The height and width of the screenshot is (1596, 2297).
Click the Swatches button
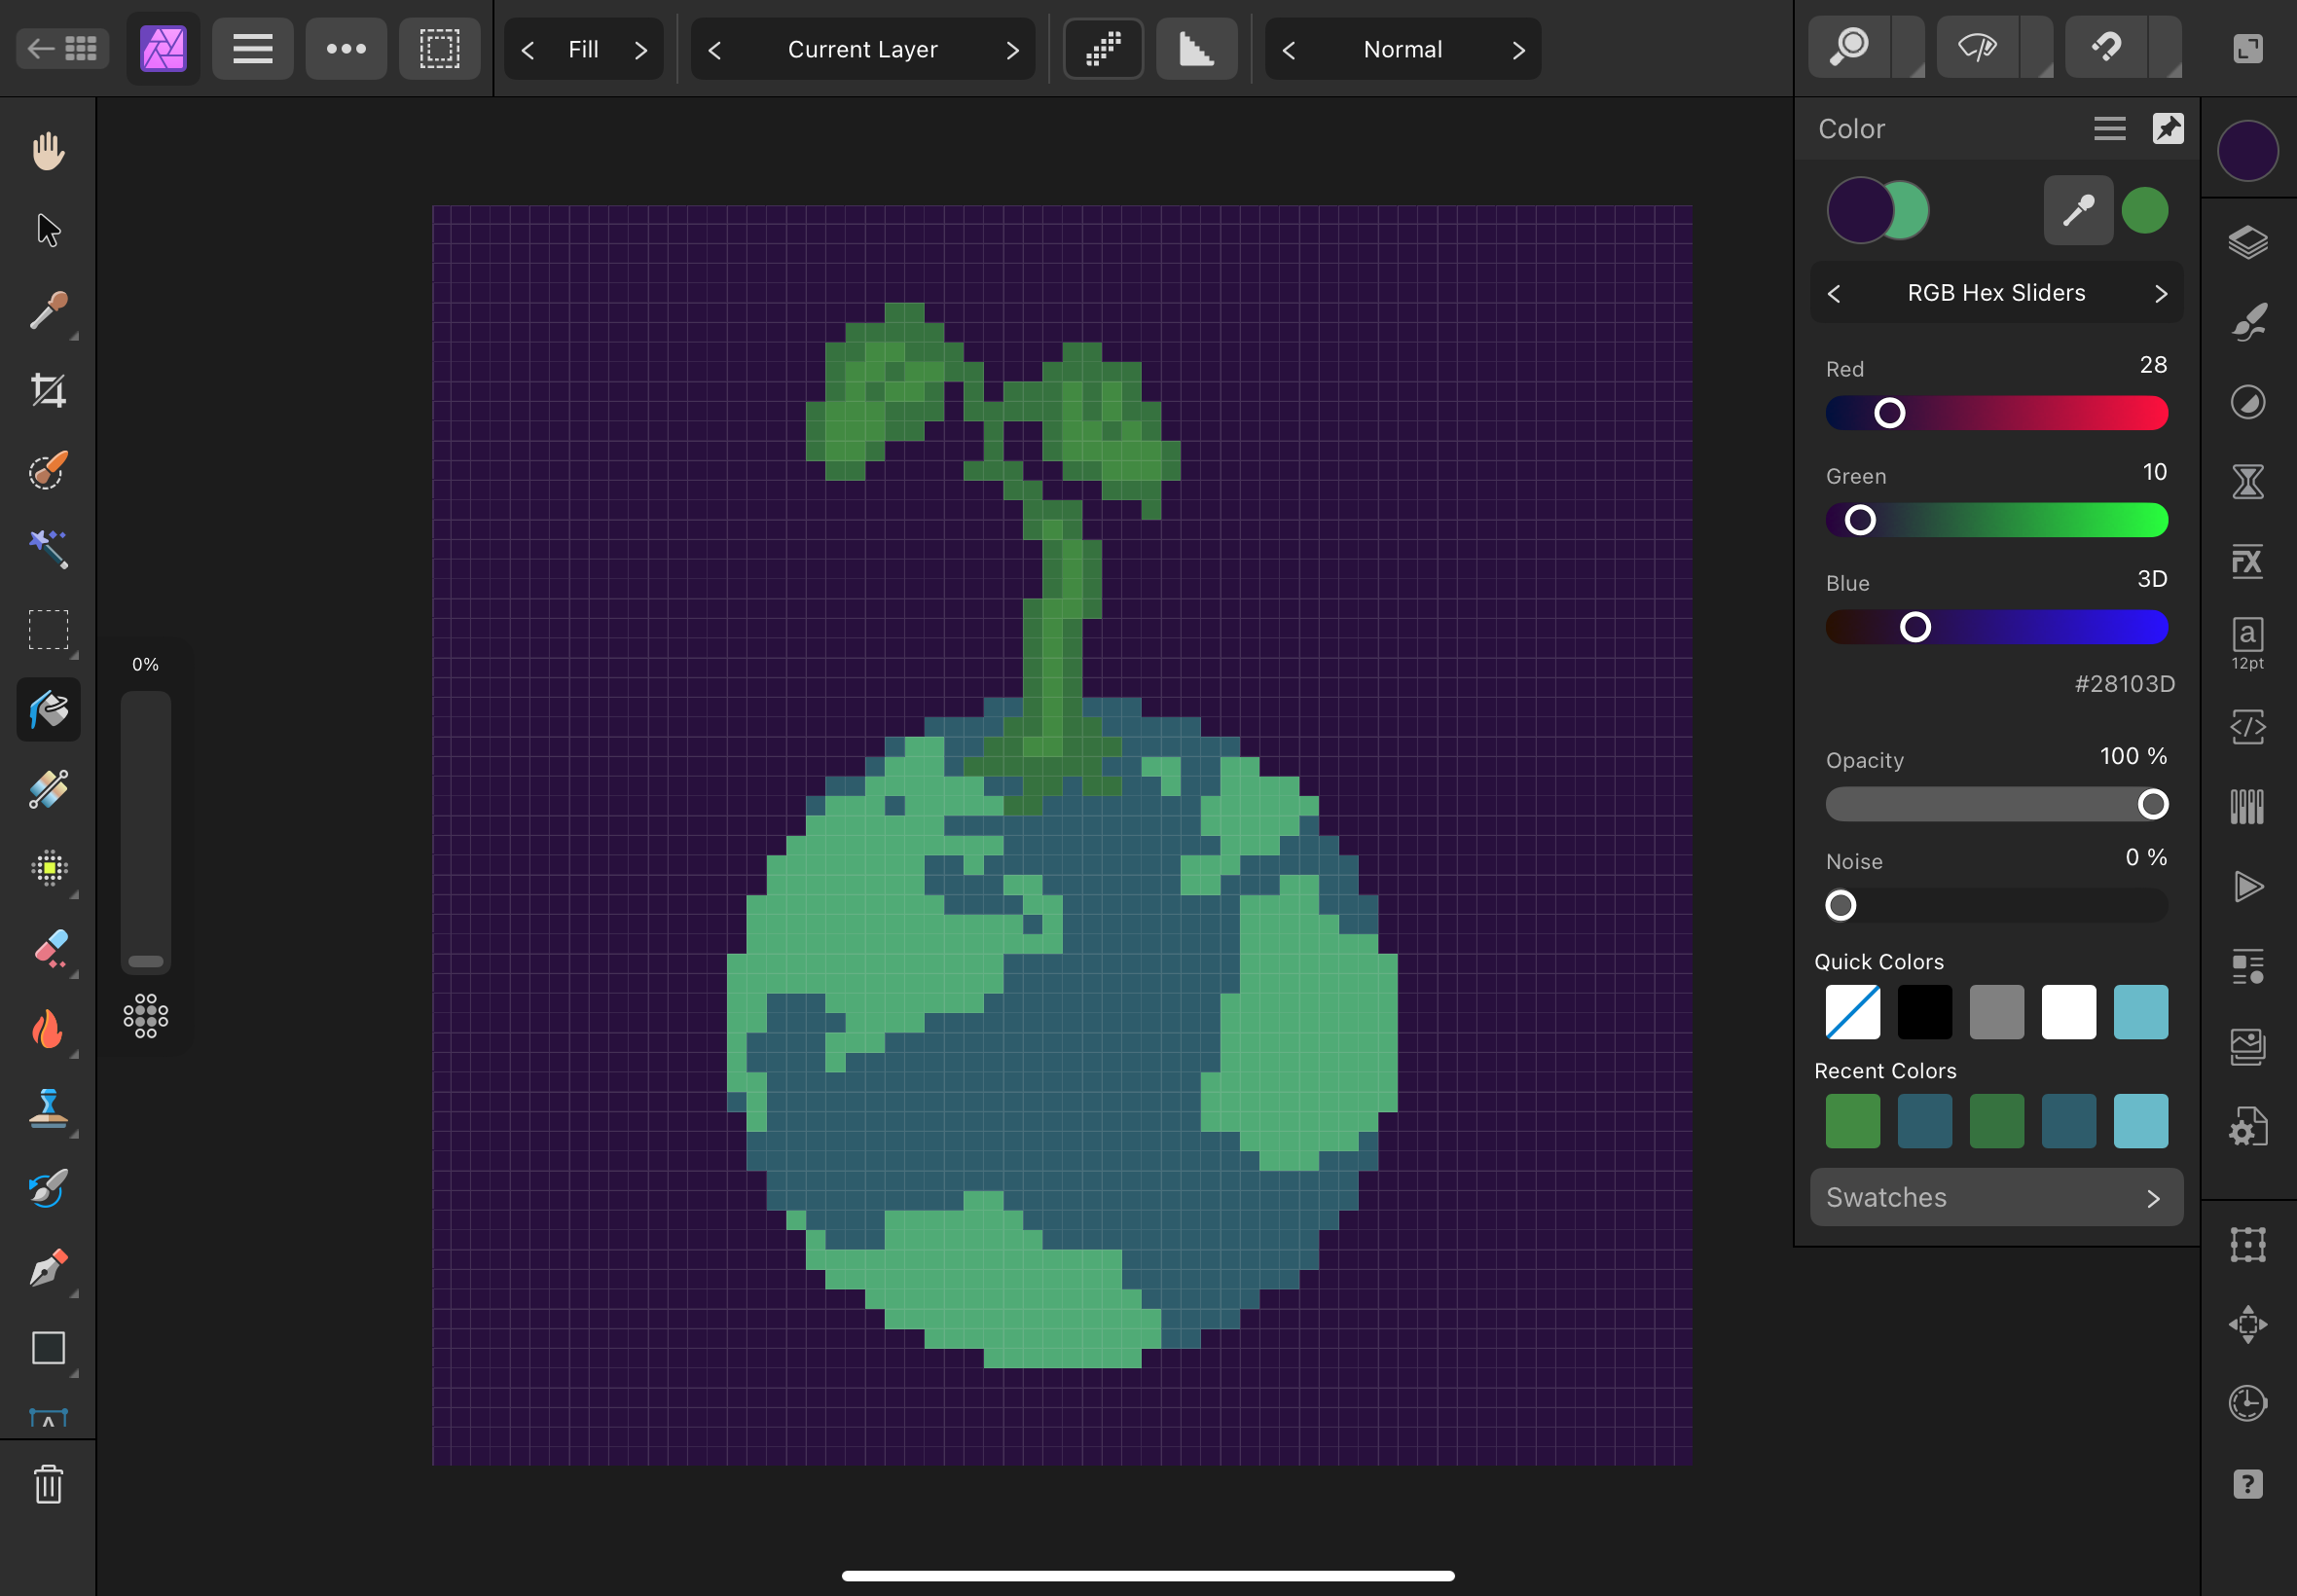pos(1996,1197)
